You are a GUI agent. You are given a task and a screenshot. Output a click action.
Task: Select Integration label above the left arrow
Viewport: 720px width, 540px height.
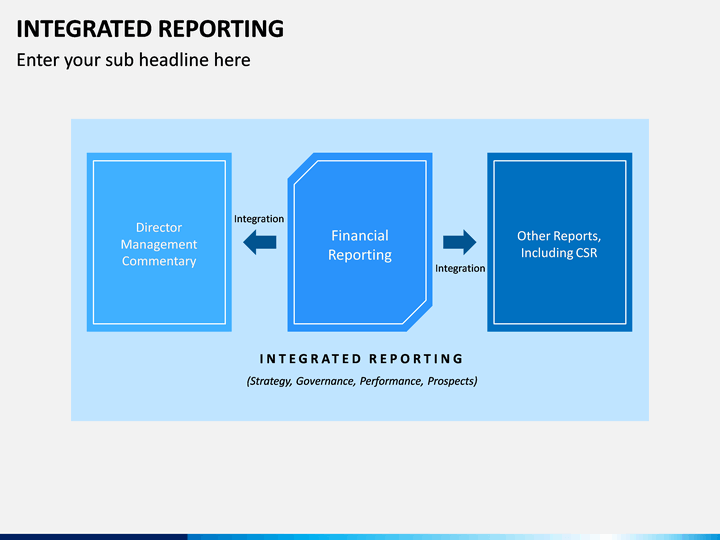[x=259, y=219]
